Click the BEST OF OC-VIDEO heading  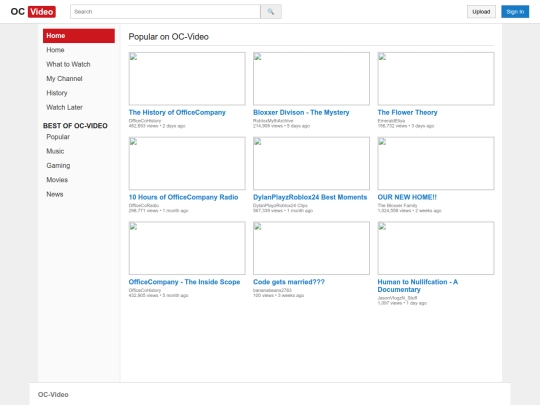75,126
